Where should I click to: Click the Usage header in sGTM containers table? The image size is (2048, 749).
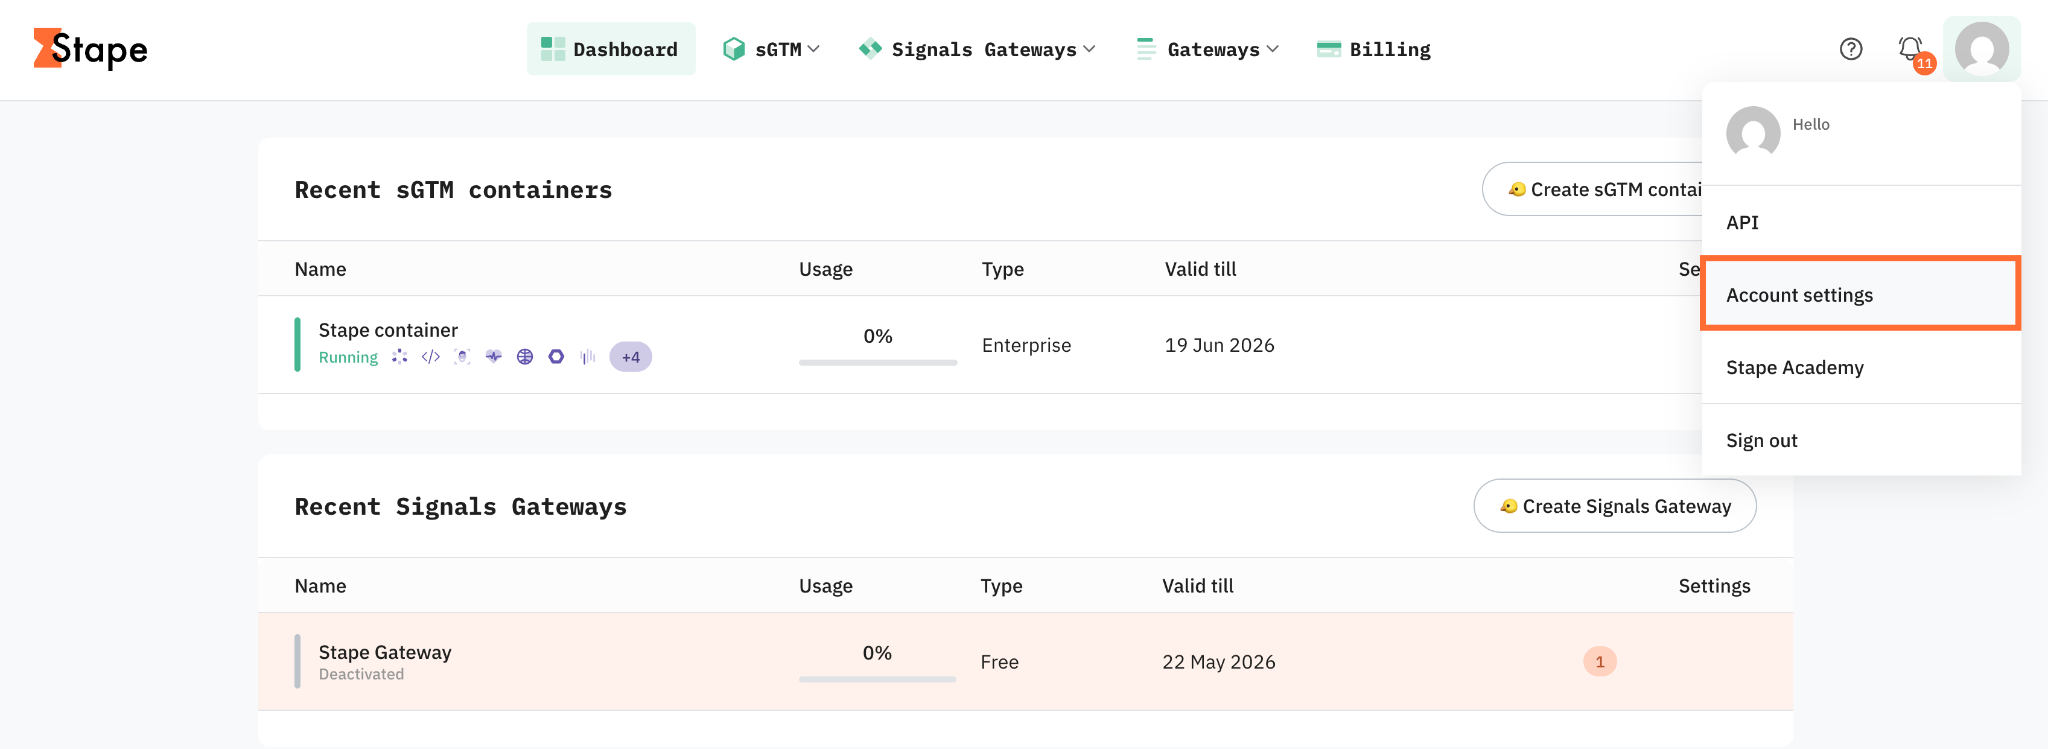pyautogui.click(x=826, y=269)
